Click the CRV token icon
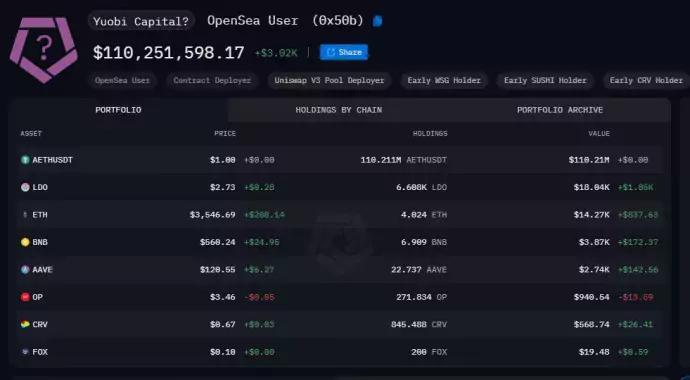The height and width of the screenshot is (380, 690). pos(25,325)
